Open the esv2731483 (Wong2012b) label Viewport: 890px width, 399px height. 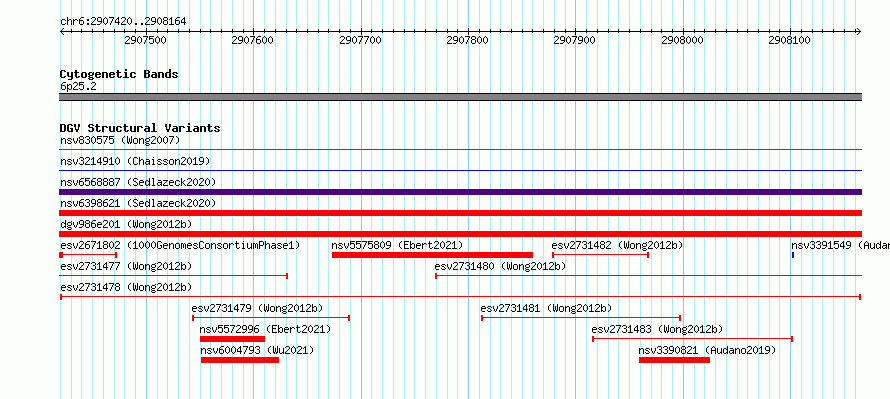[x=657, y=329]
